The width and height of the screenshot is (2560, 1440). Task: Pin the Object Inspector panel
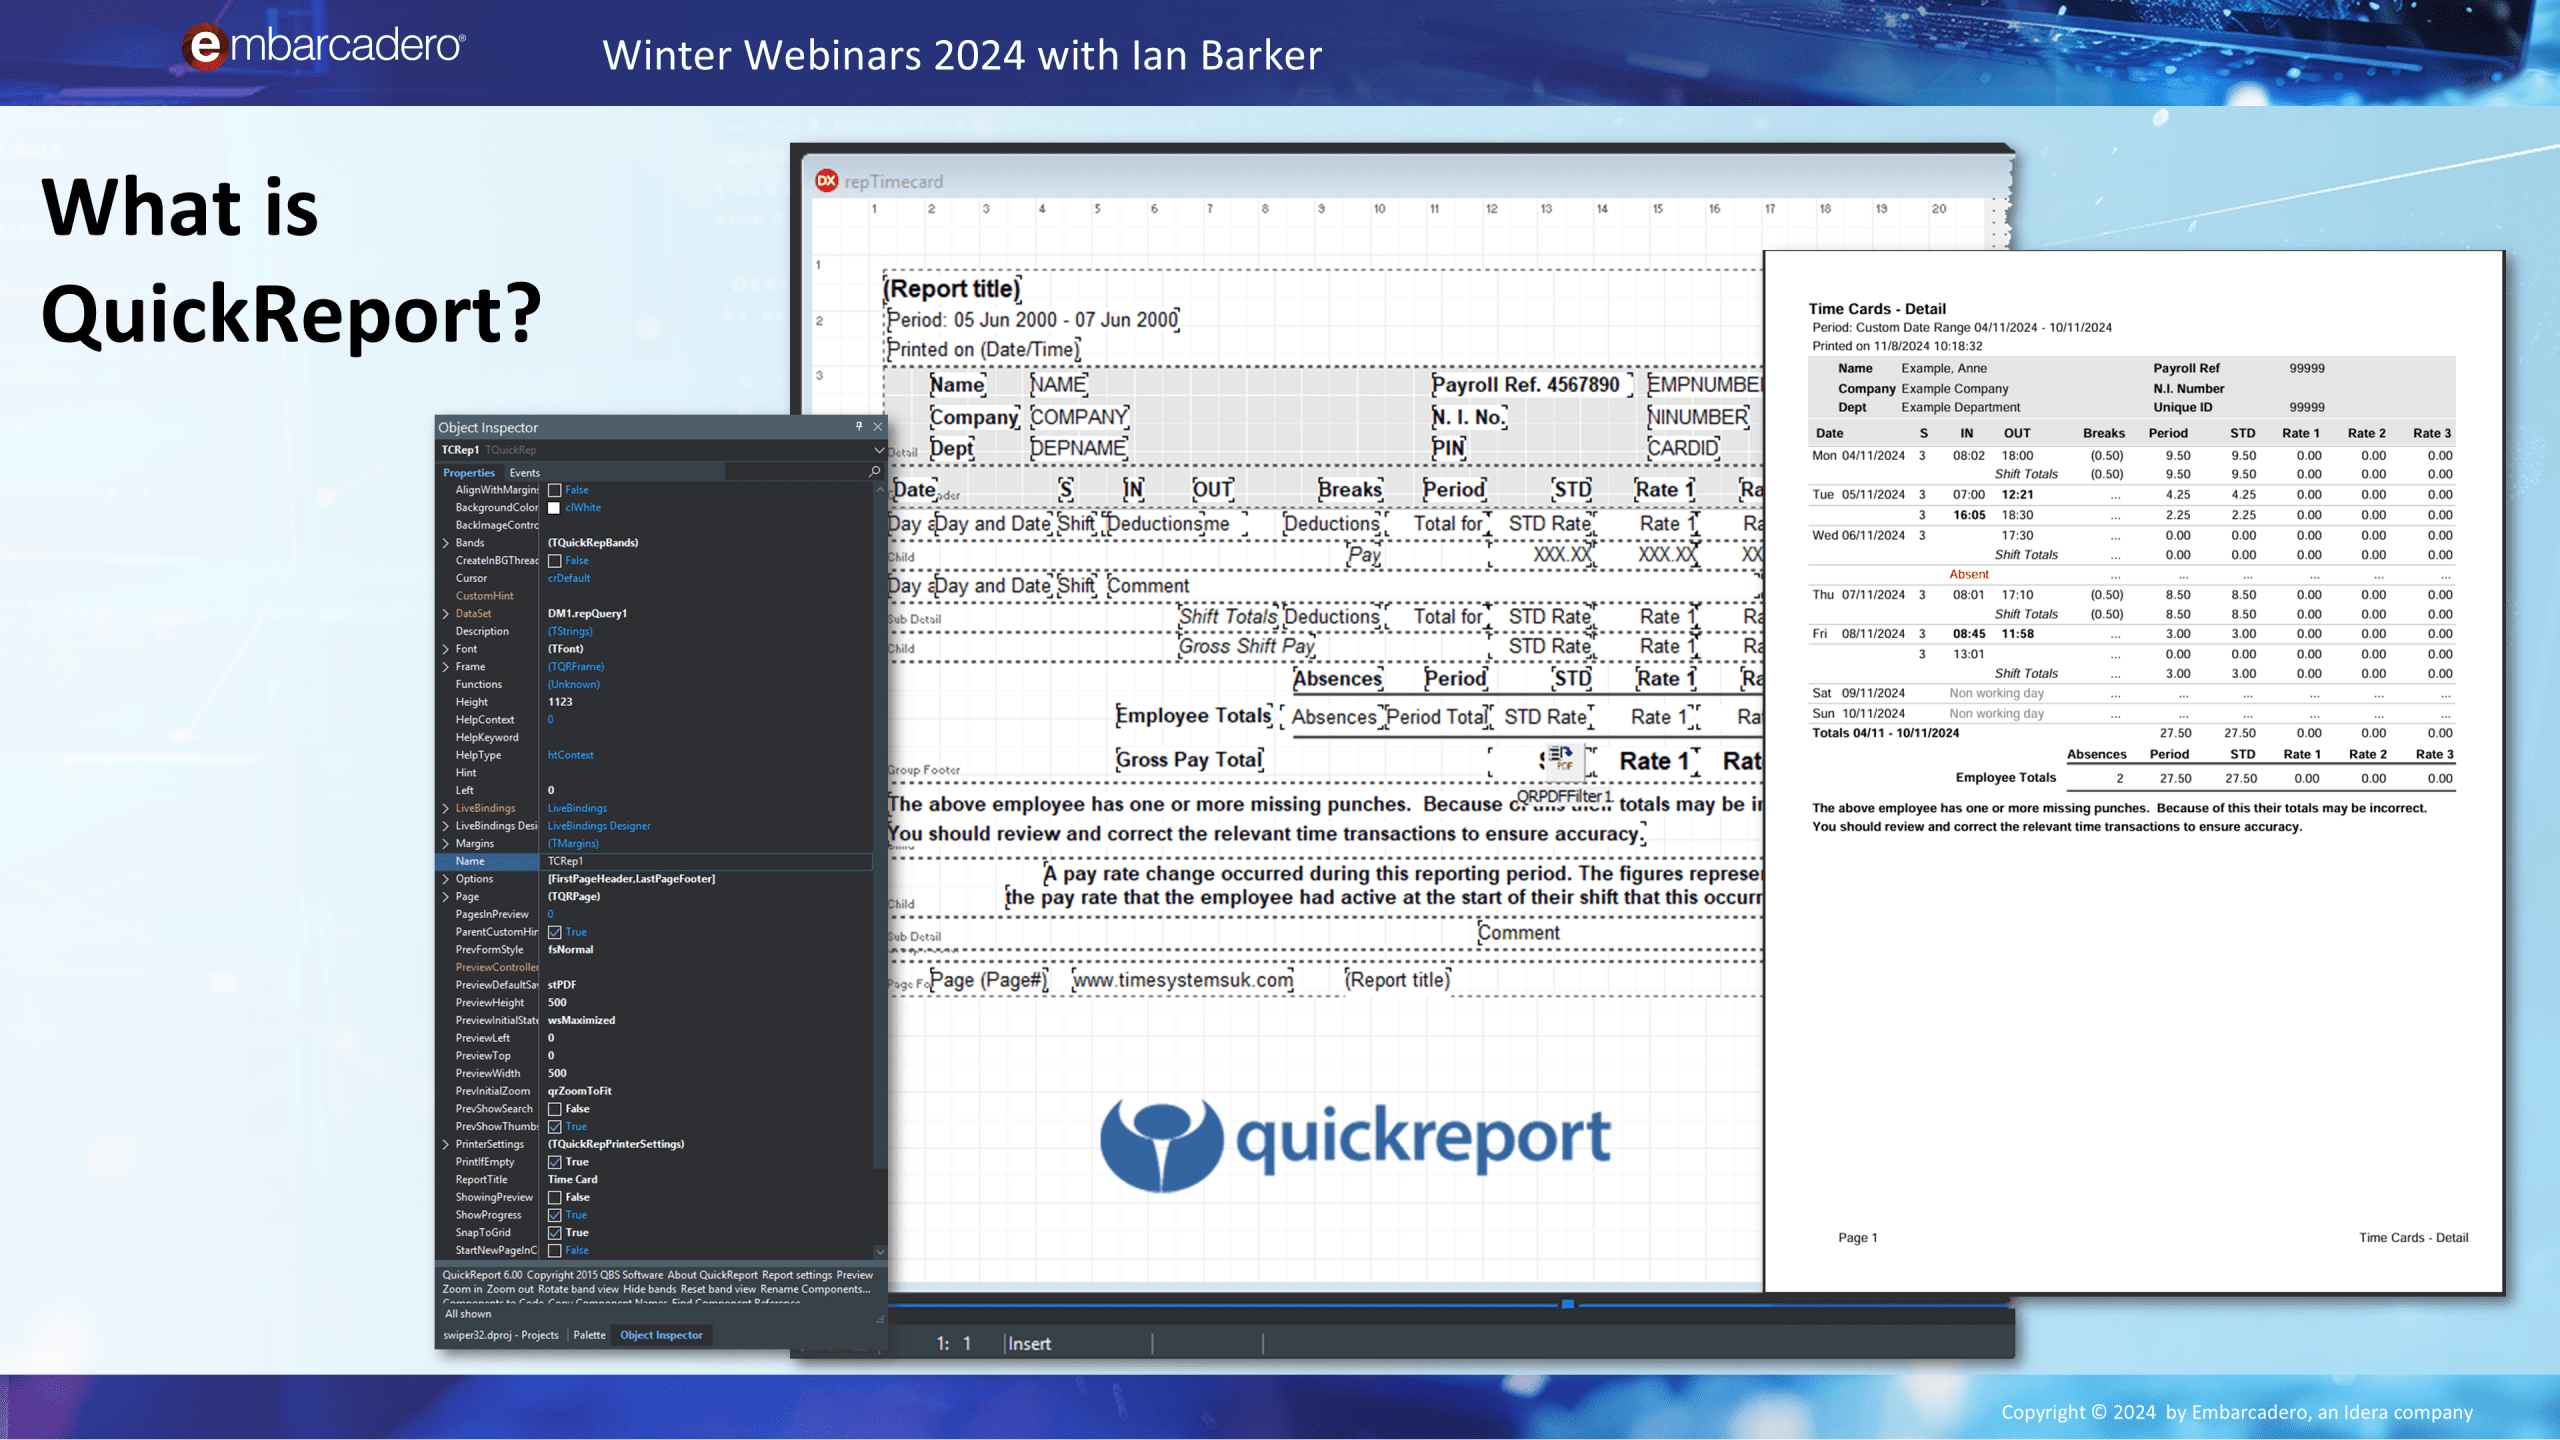click(859, 426)
